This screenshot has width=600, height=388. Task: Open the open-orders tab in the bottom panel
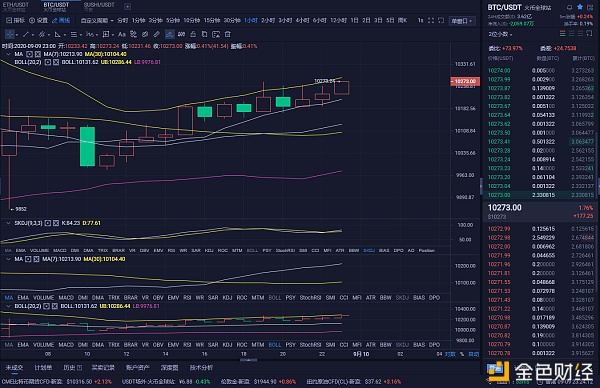tap(14, 368)
